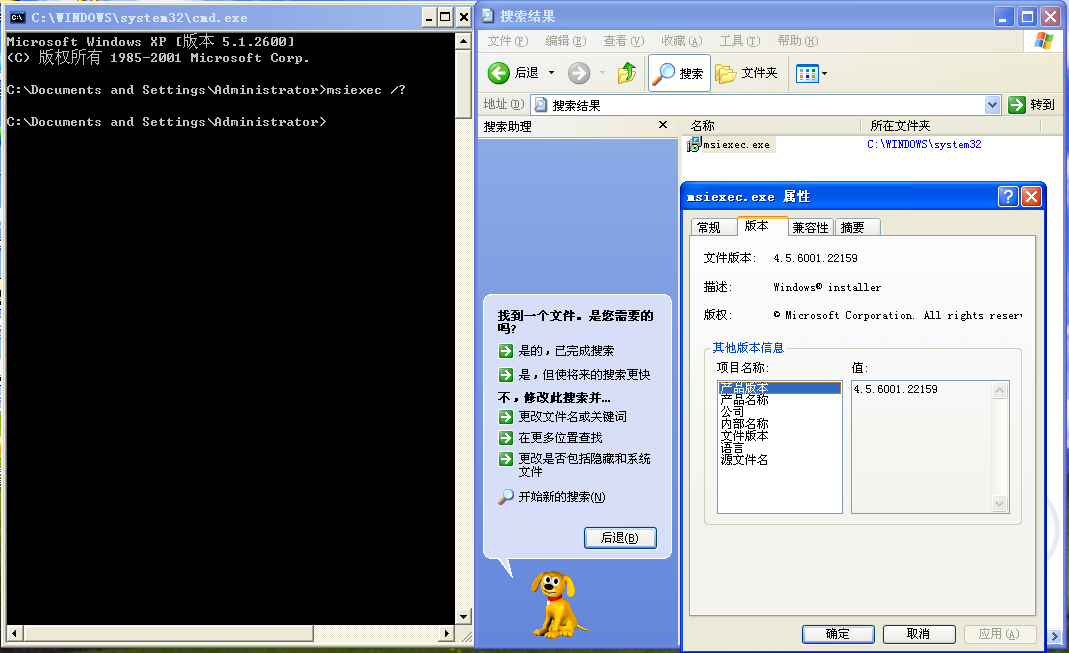Close the msiexec.exe properties dialog
This screenshot has width=1069, height=653.
pos(1032,197)
